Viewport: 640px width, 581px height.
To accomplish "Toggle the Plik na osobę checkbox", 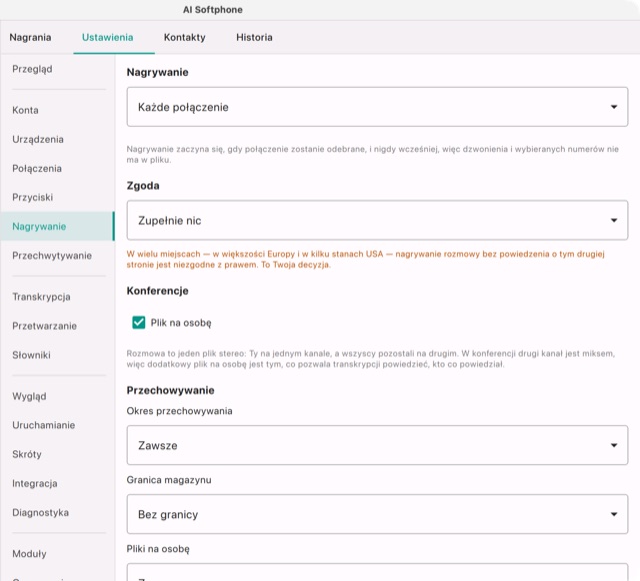I will 139,323.
